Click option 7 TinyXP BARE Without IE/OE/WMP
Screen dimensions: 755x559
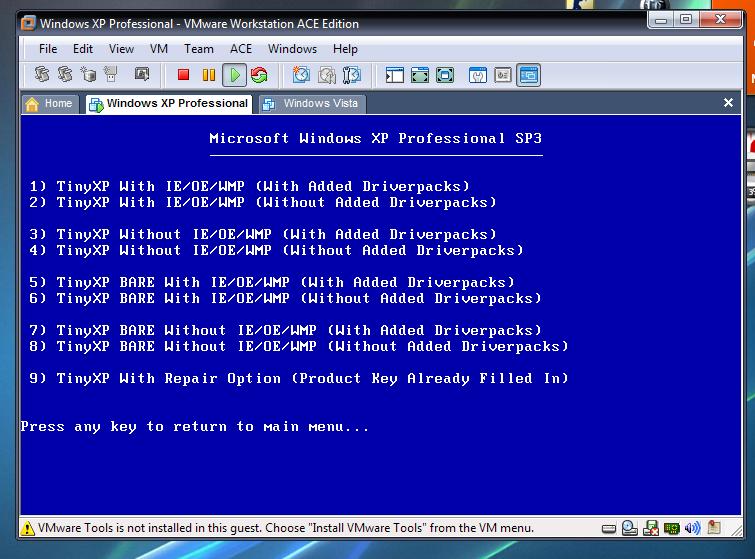[x=286, y=330]
